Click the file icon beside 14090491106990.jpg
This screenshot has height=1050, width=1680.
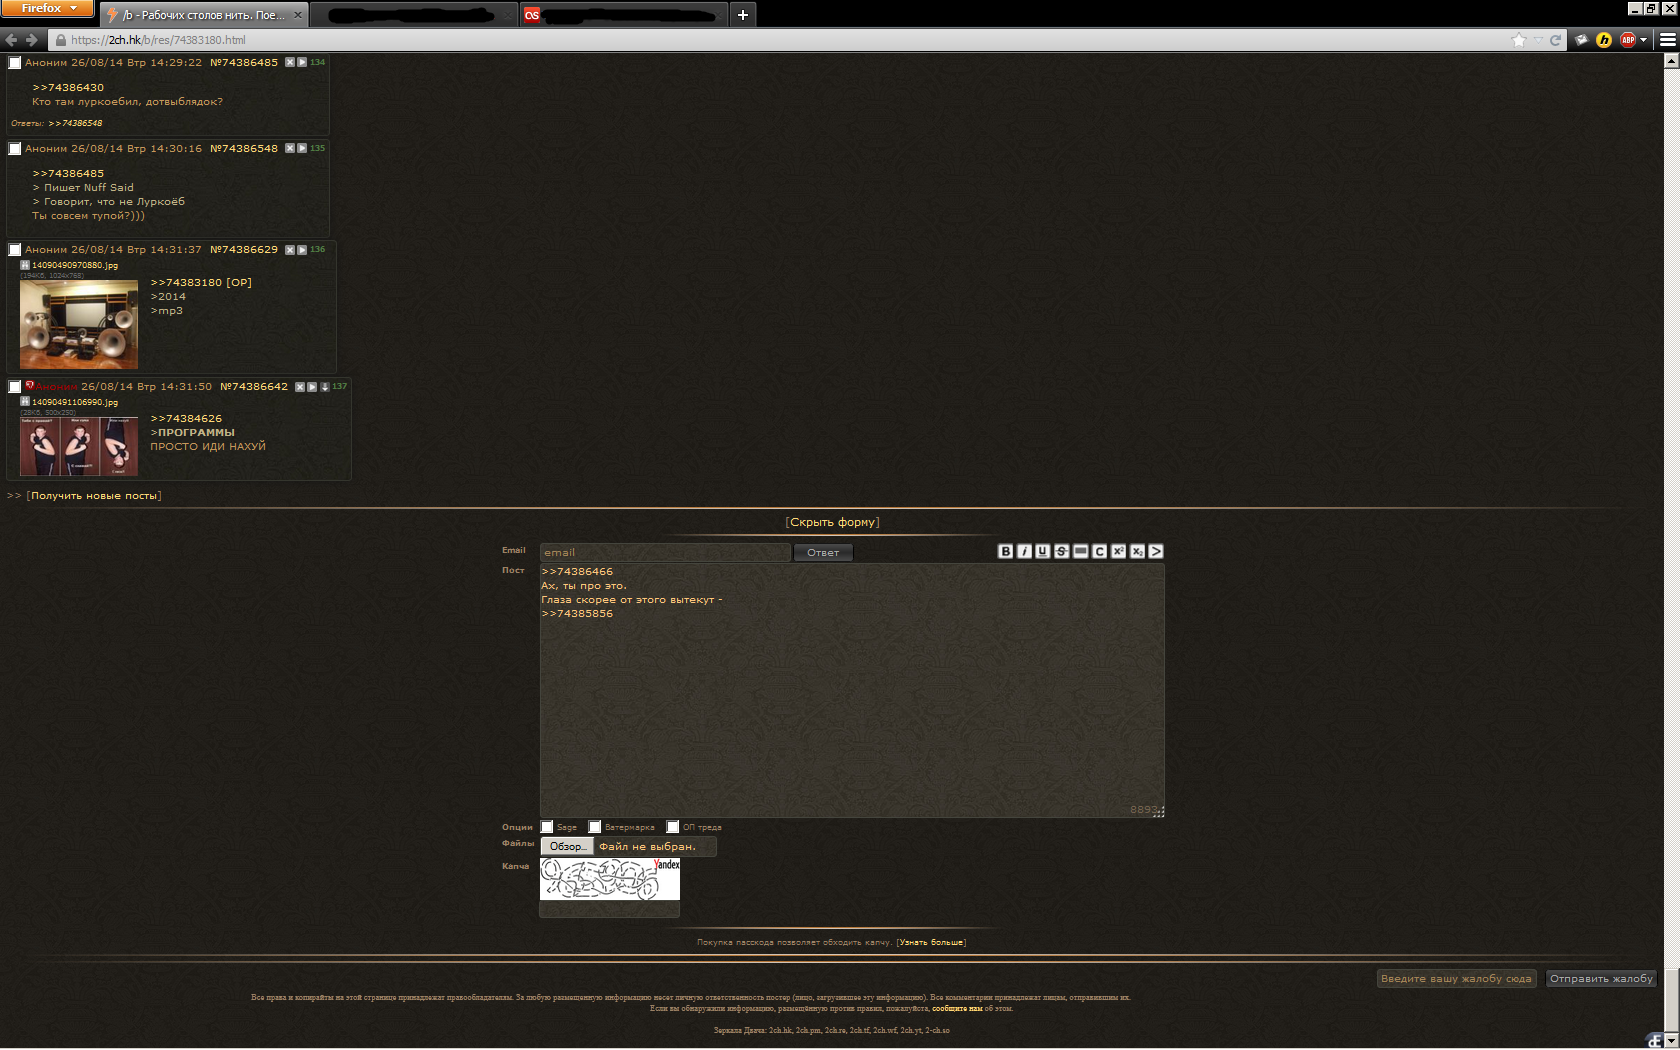pyautogui.click(x=25, y=402)
